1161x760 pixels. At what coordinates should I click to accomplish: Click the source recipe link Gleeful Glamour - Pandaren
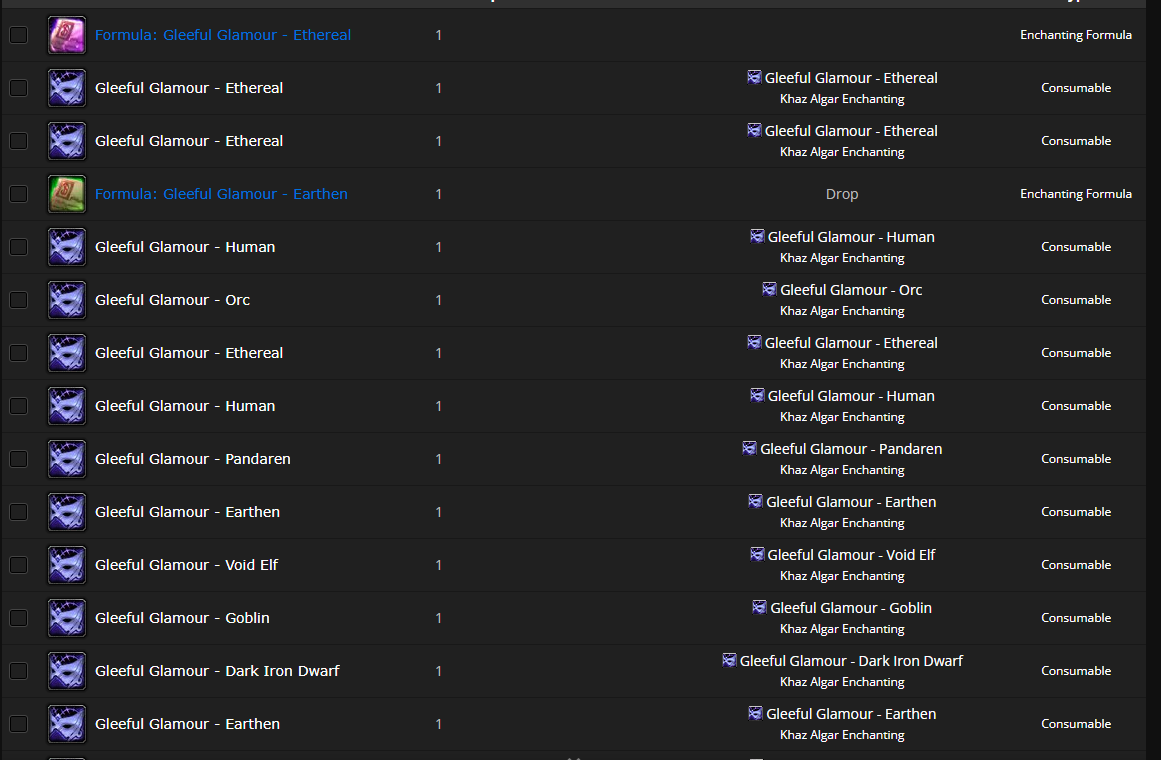pyautogui.click(x=851, y=449)
